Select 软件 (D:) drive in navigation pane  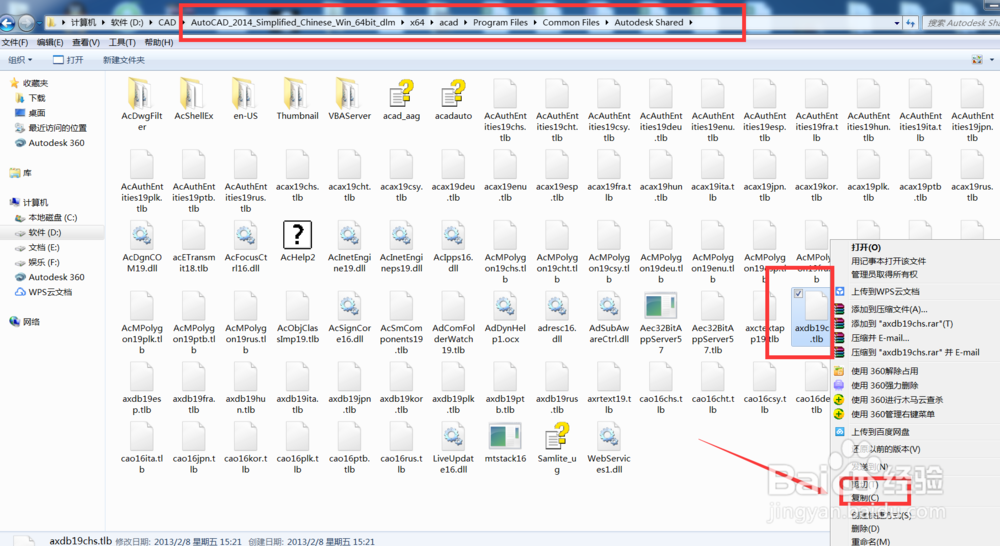(x=45, y=232)
